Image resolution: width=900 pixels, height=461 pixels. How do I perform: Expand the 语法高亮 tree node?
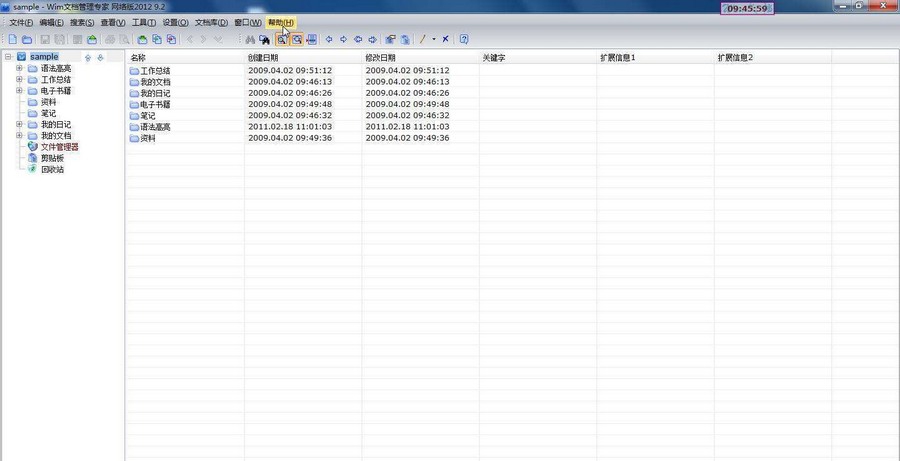pos(20,68)
